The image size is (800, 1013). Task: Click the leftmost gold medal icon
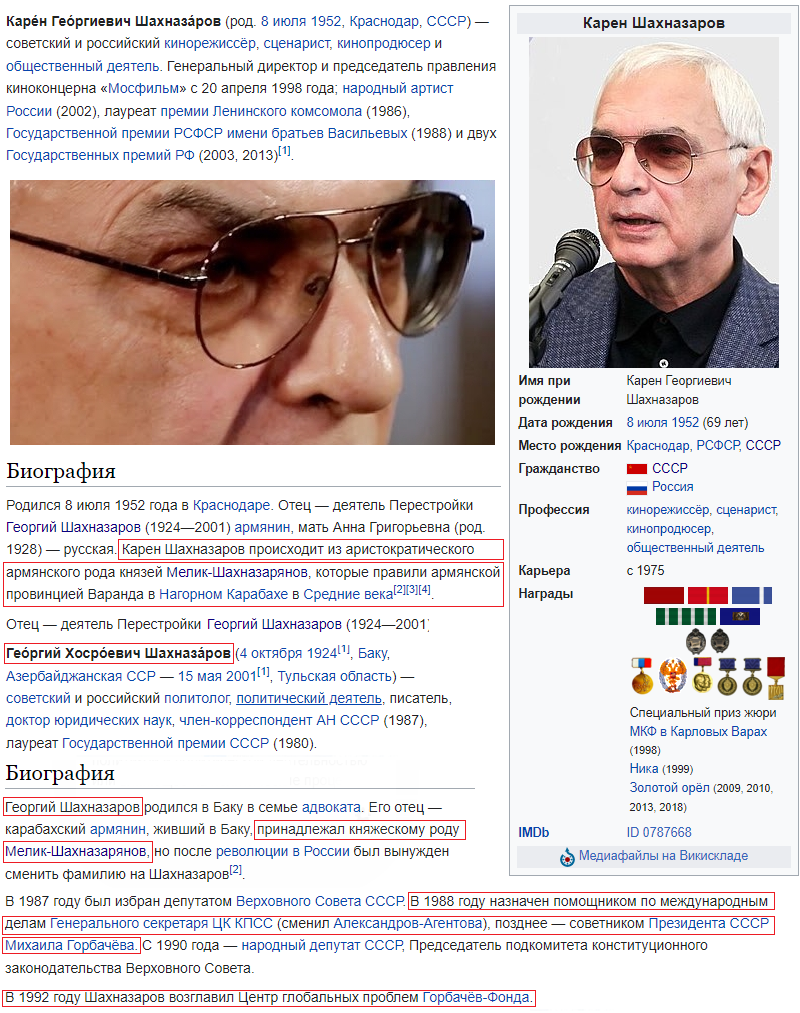(642, 676)
